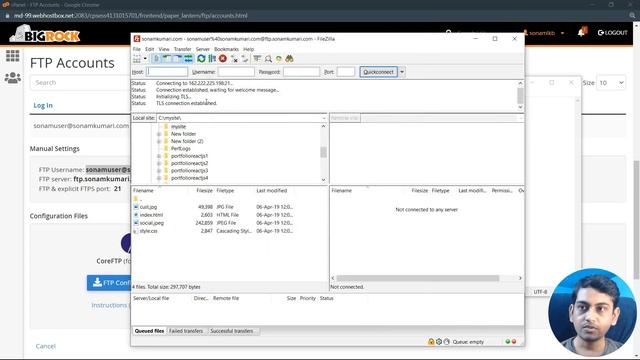Click the Host input field
The image size is (640, 360).
[167, 72]
